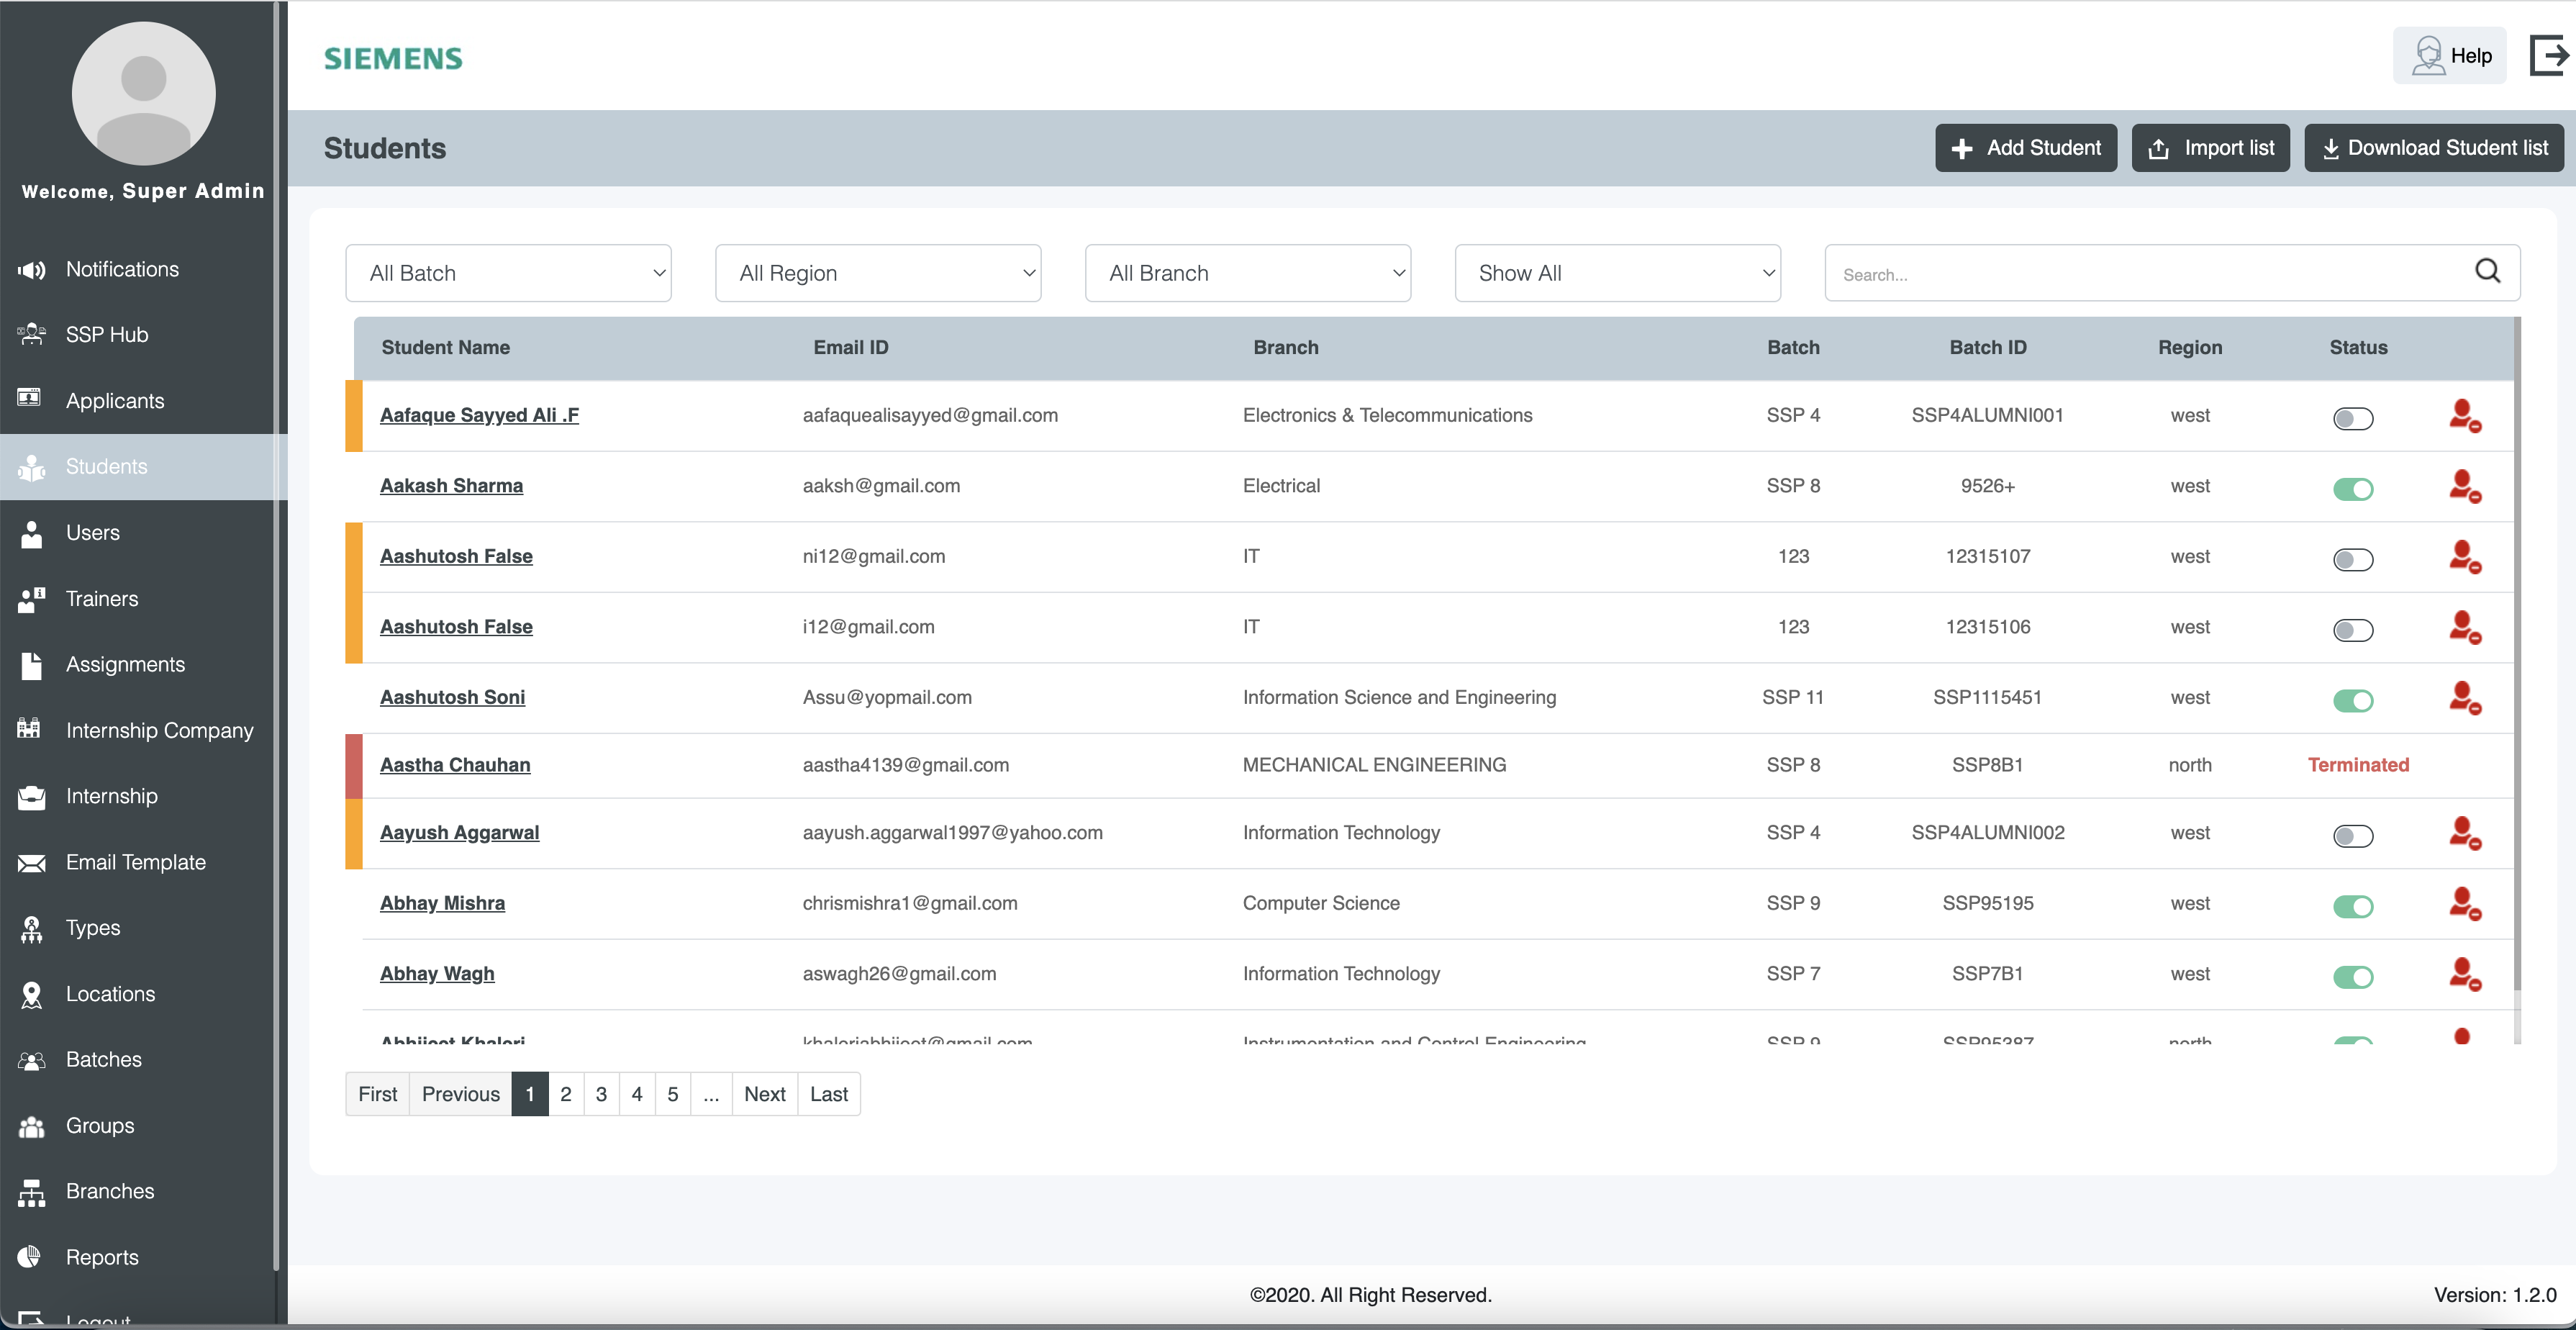The image size is (2576, 1330).
Task: Open Applicants in the sidebar menu
Action: coord(115,401)
